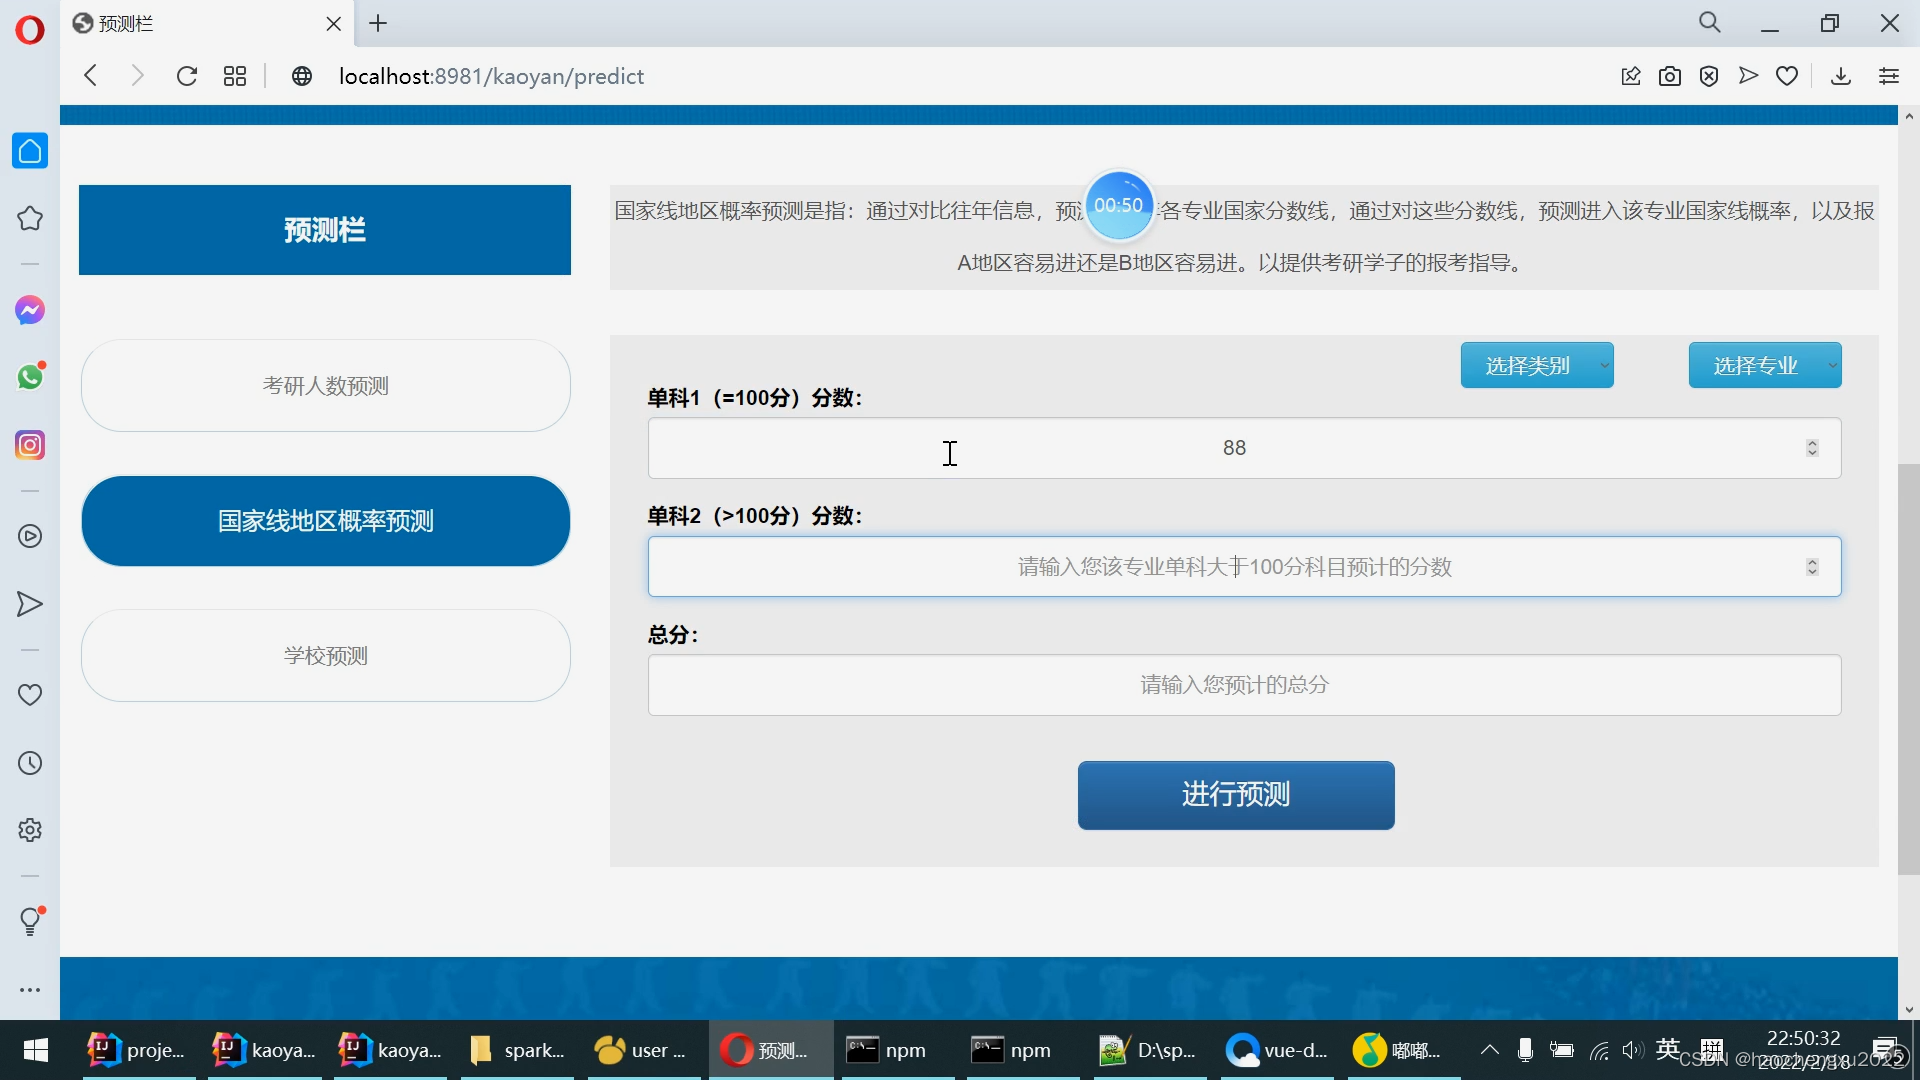Open Opera sidebar settings gear
1920x1080 pixels.
click(x=30, y=830)
